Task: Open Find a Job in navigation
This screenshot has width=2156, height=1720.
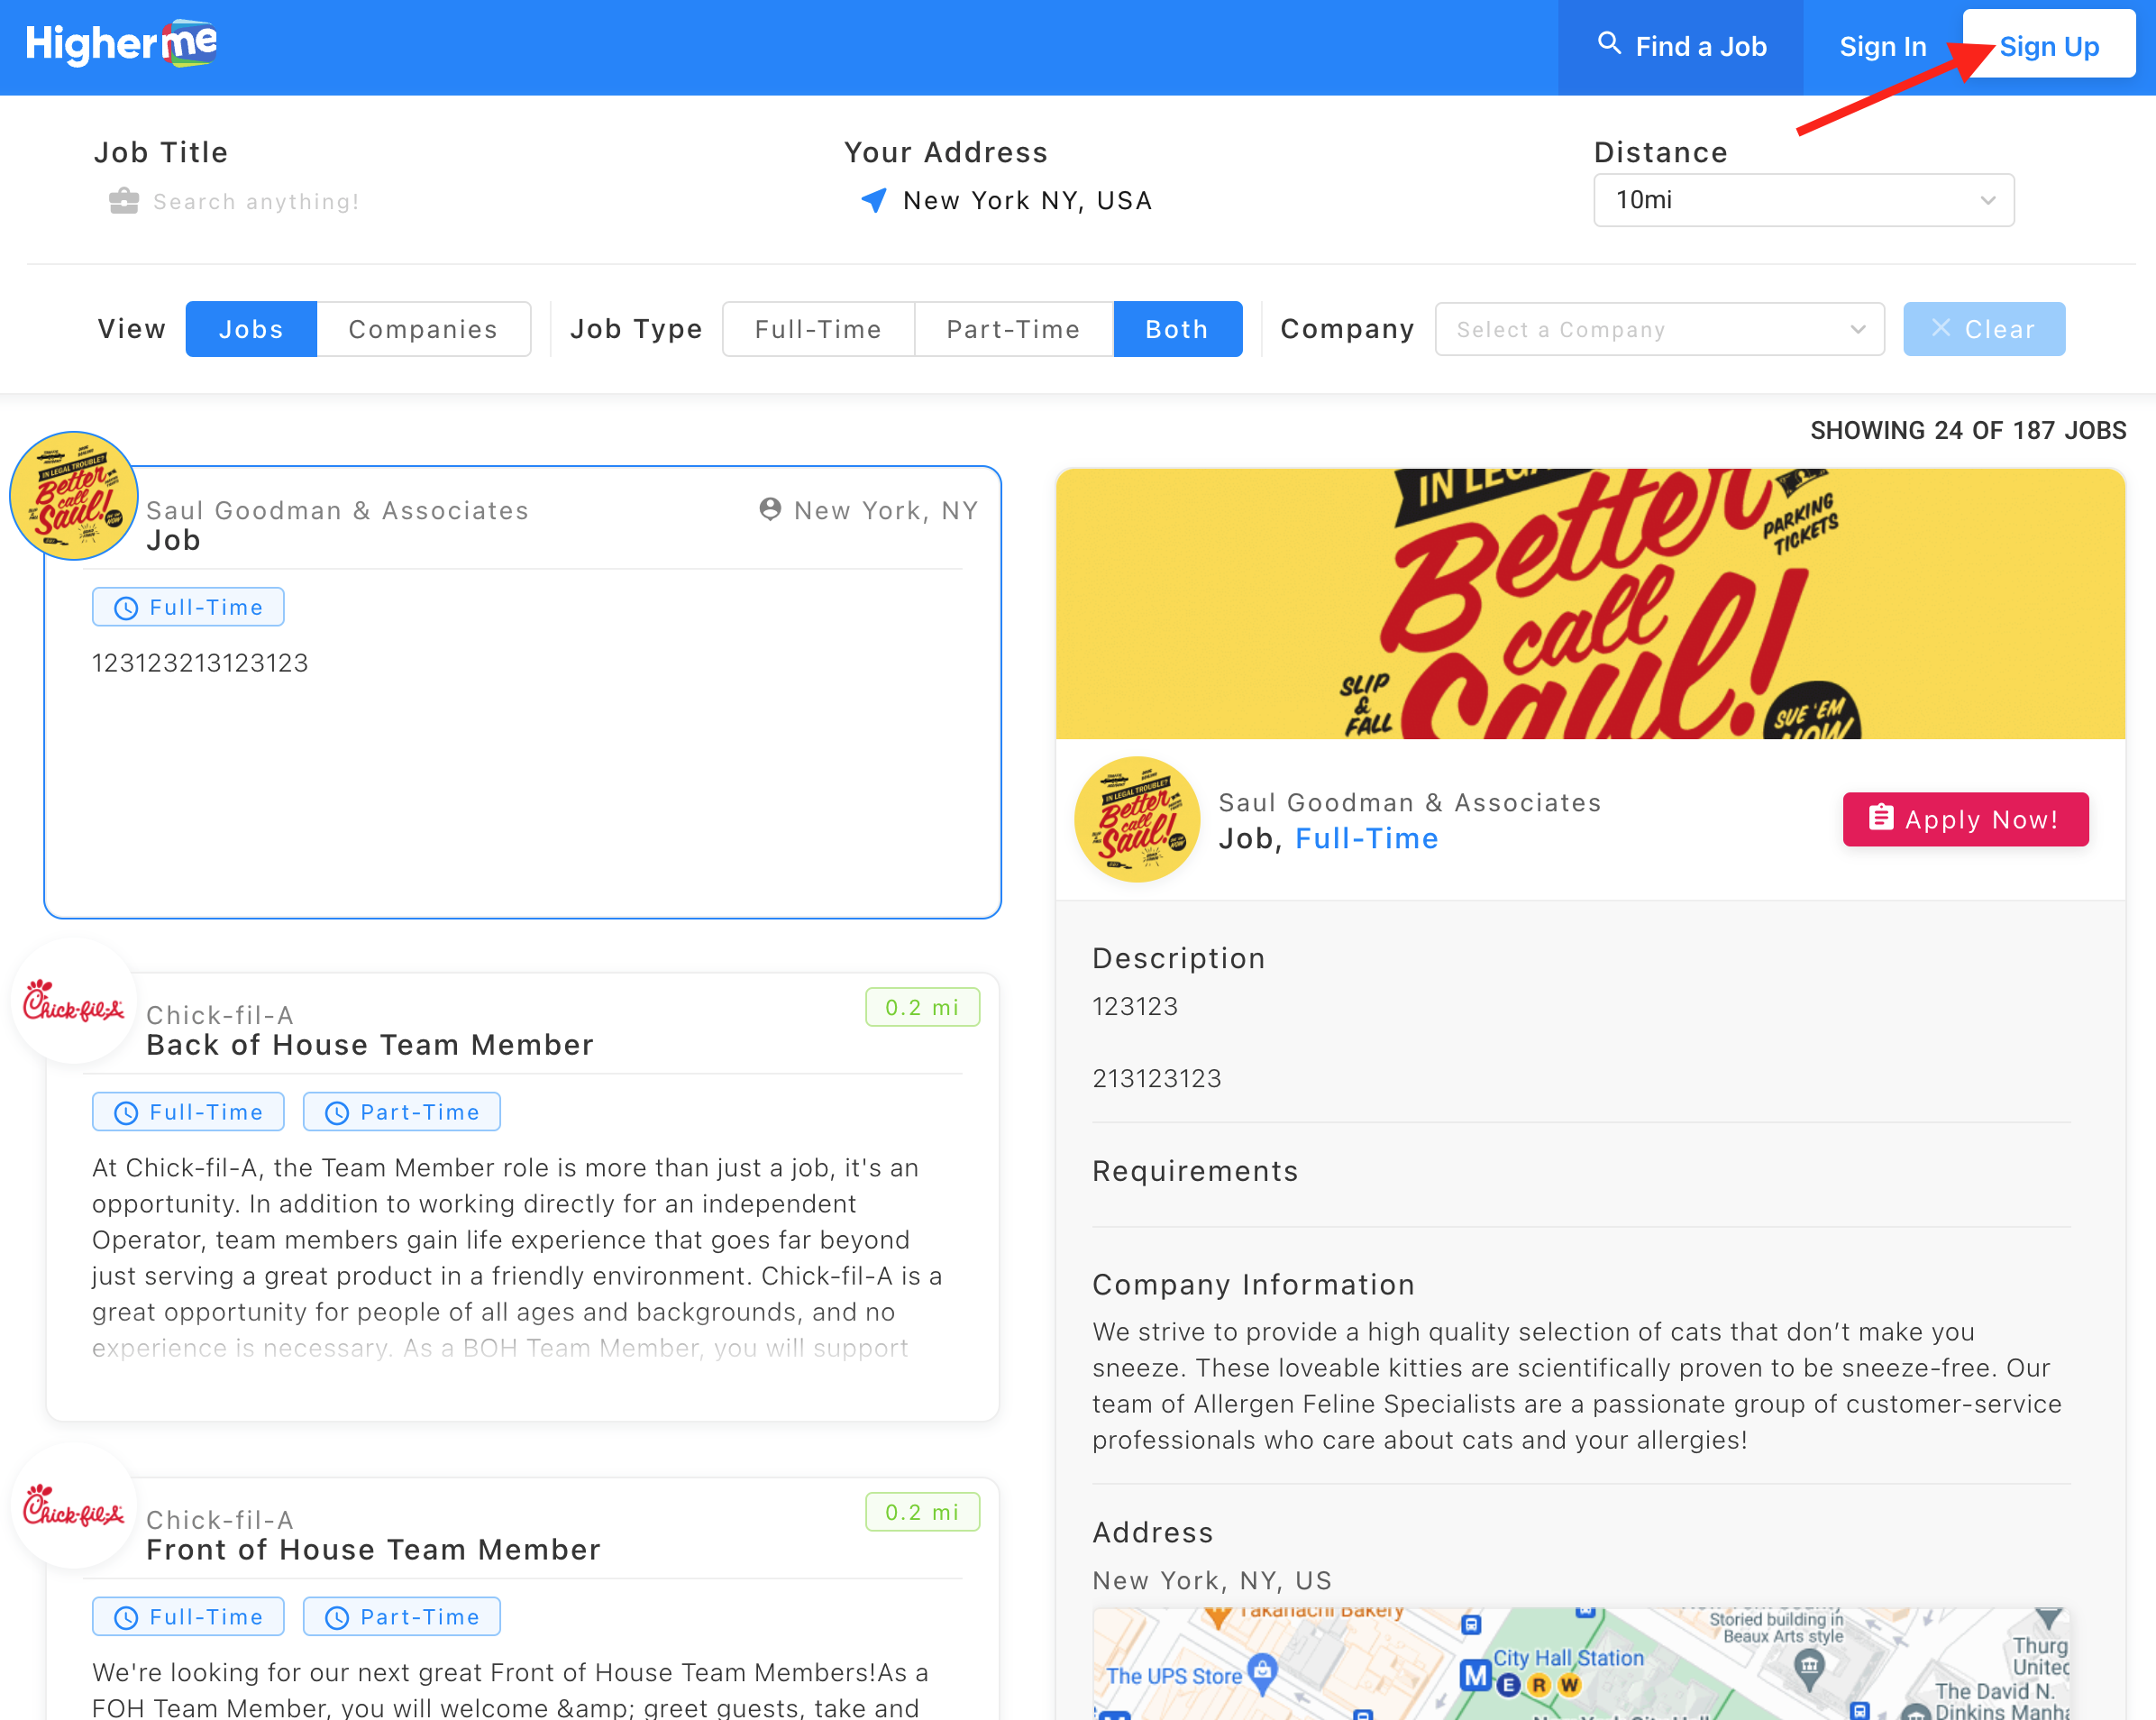Action: [1681, 46]
